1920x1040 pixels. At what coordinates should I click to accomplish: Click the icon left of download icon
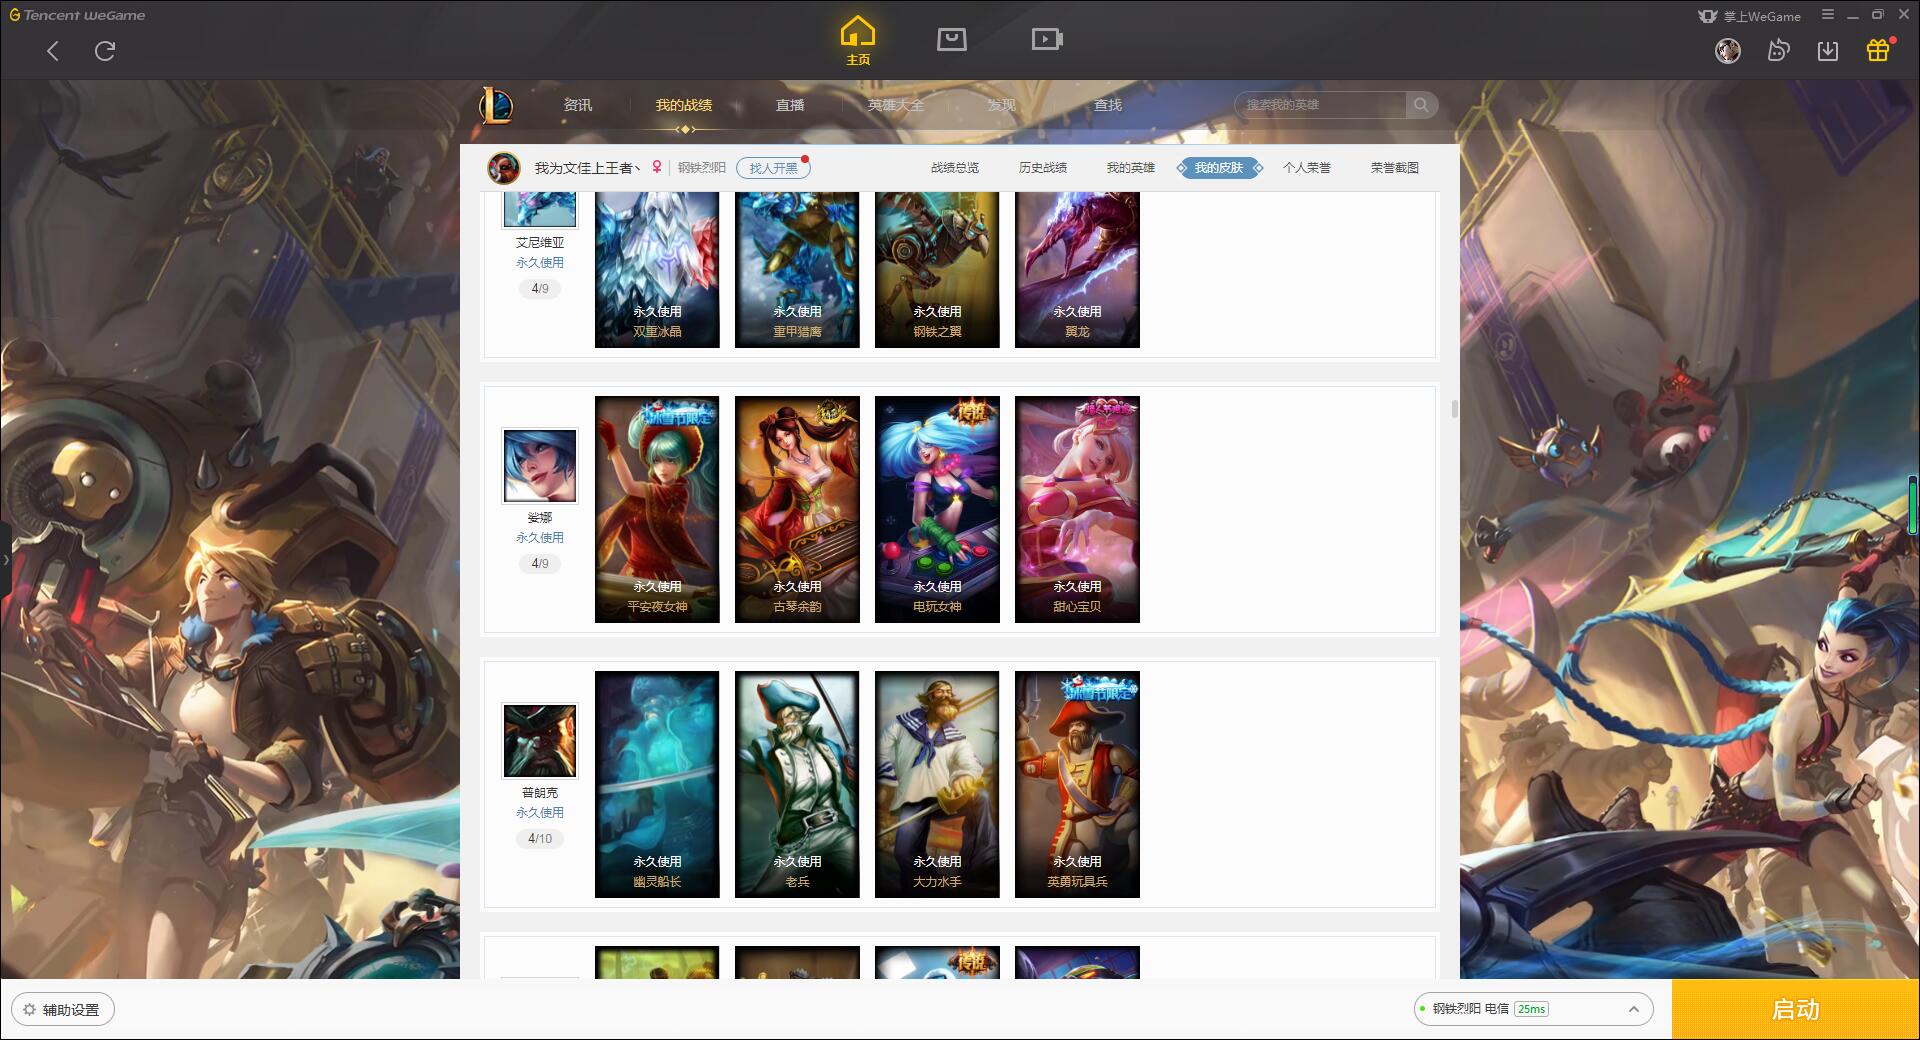1778,50
